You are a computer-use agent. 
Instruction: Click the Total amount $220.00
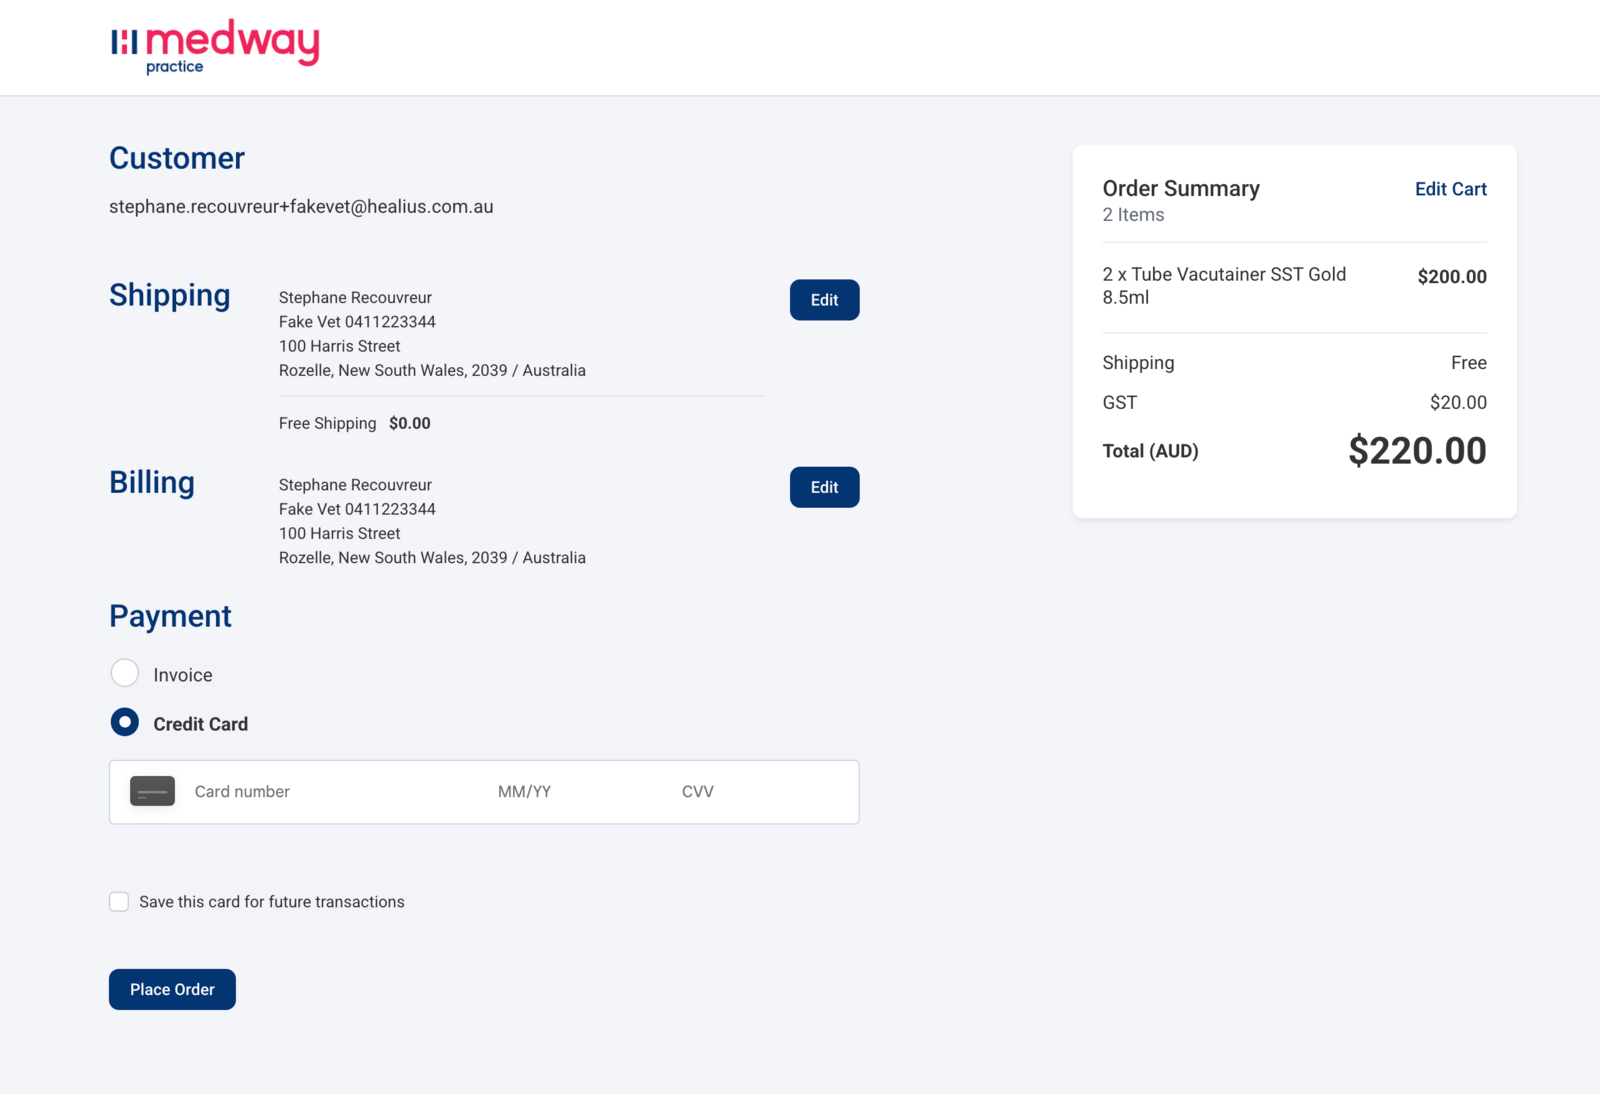click(1417, 451)
